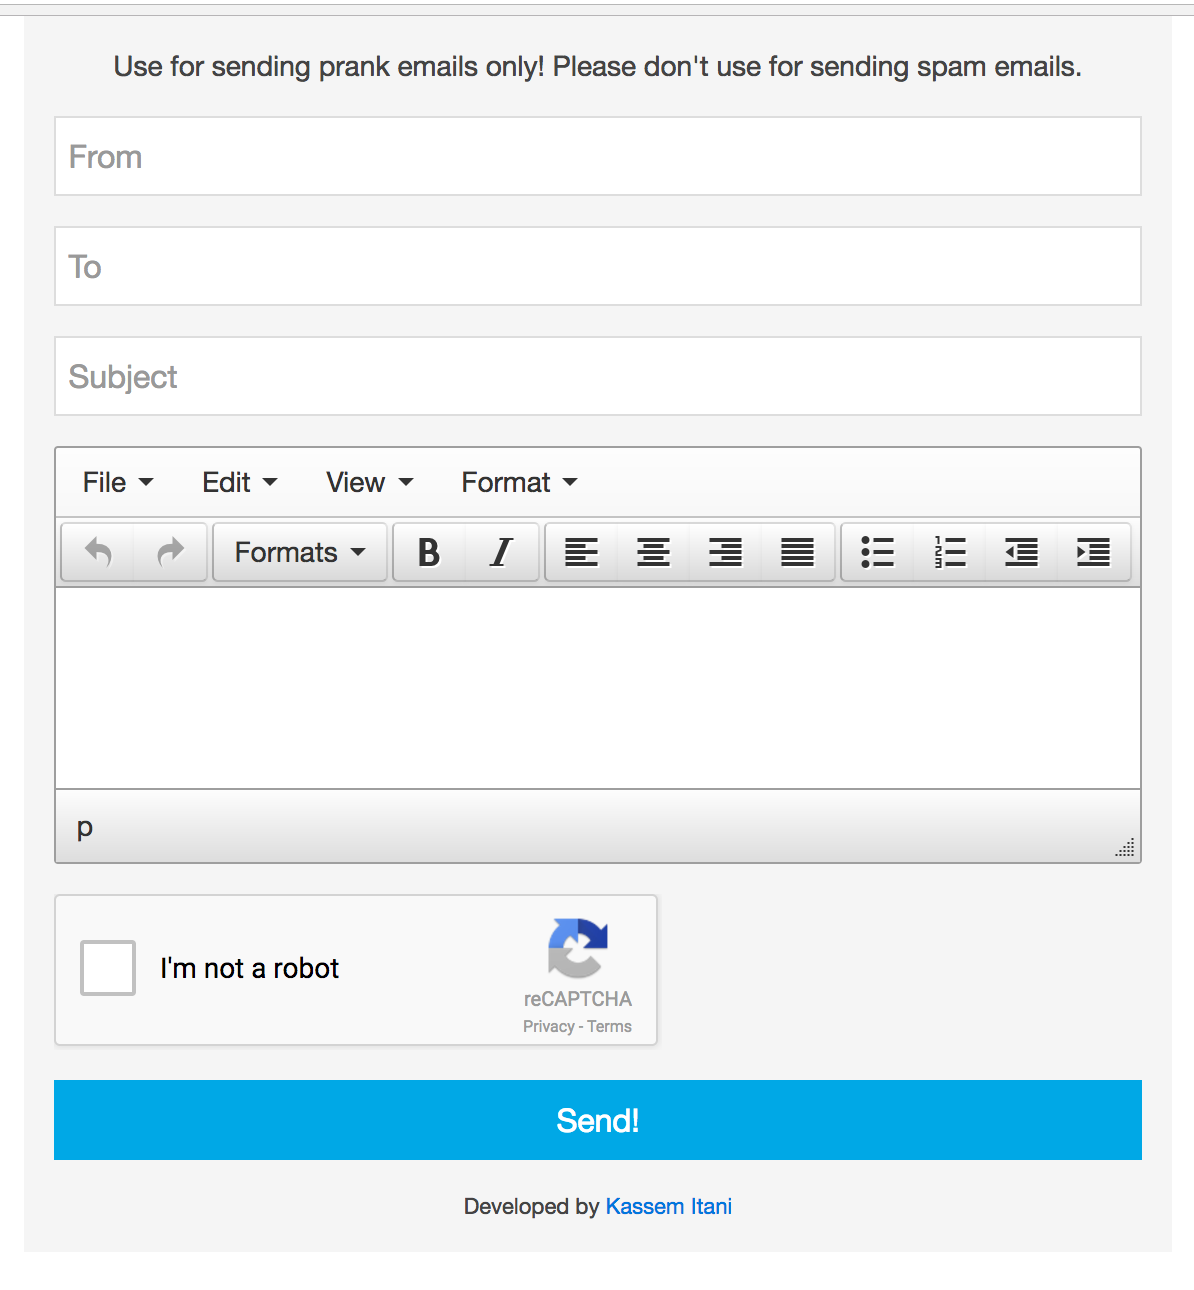Insert a bullet list

coord(877,552)
